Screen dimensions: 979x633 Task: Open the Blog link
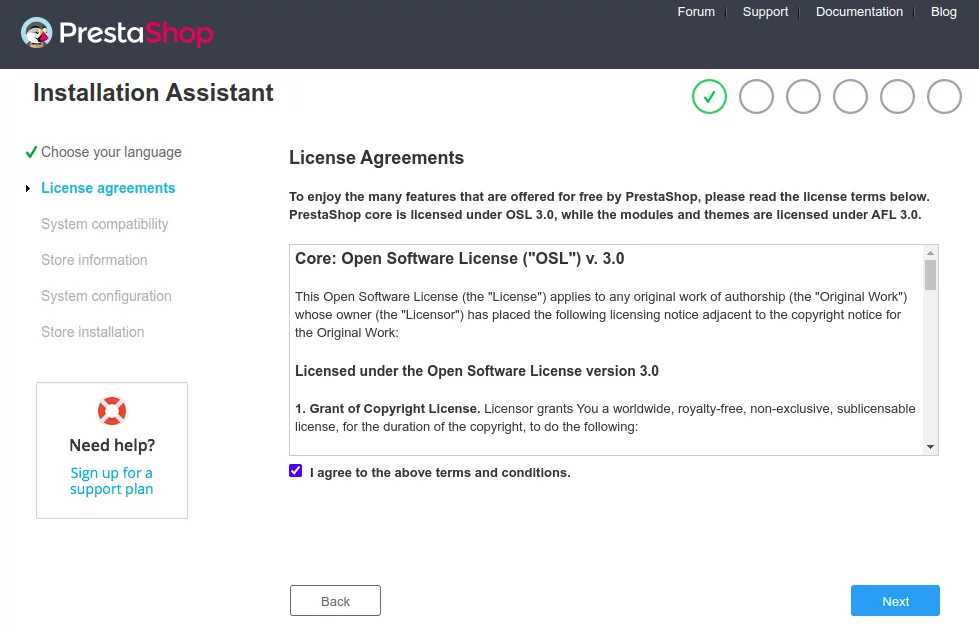pyautogui.click(x=943, y=12)
